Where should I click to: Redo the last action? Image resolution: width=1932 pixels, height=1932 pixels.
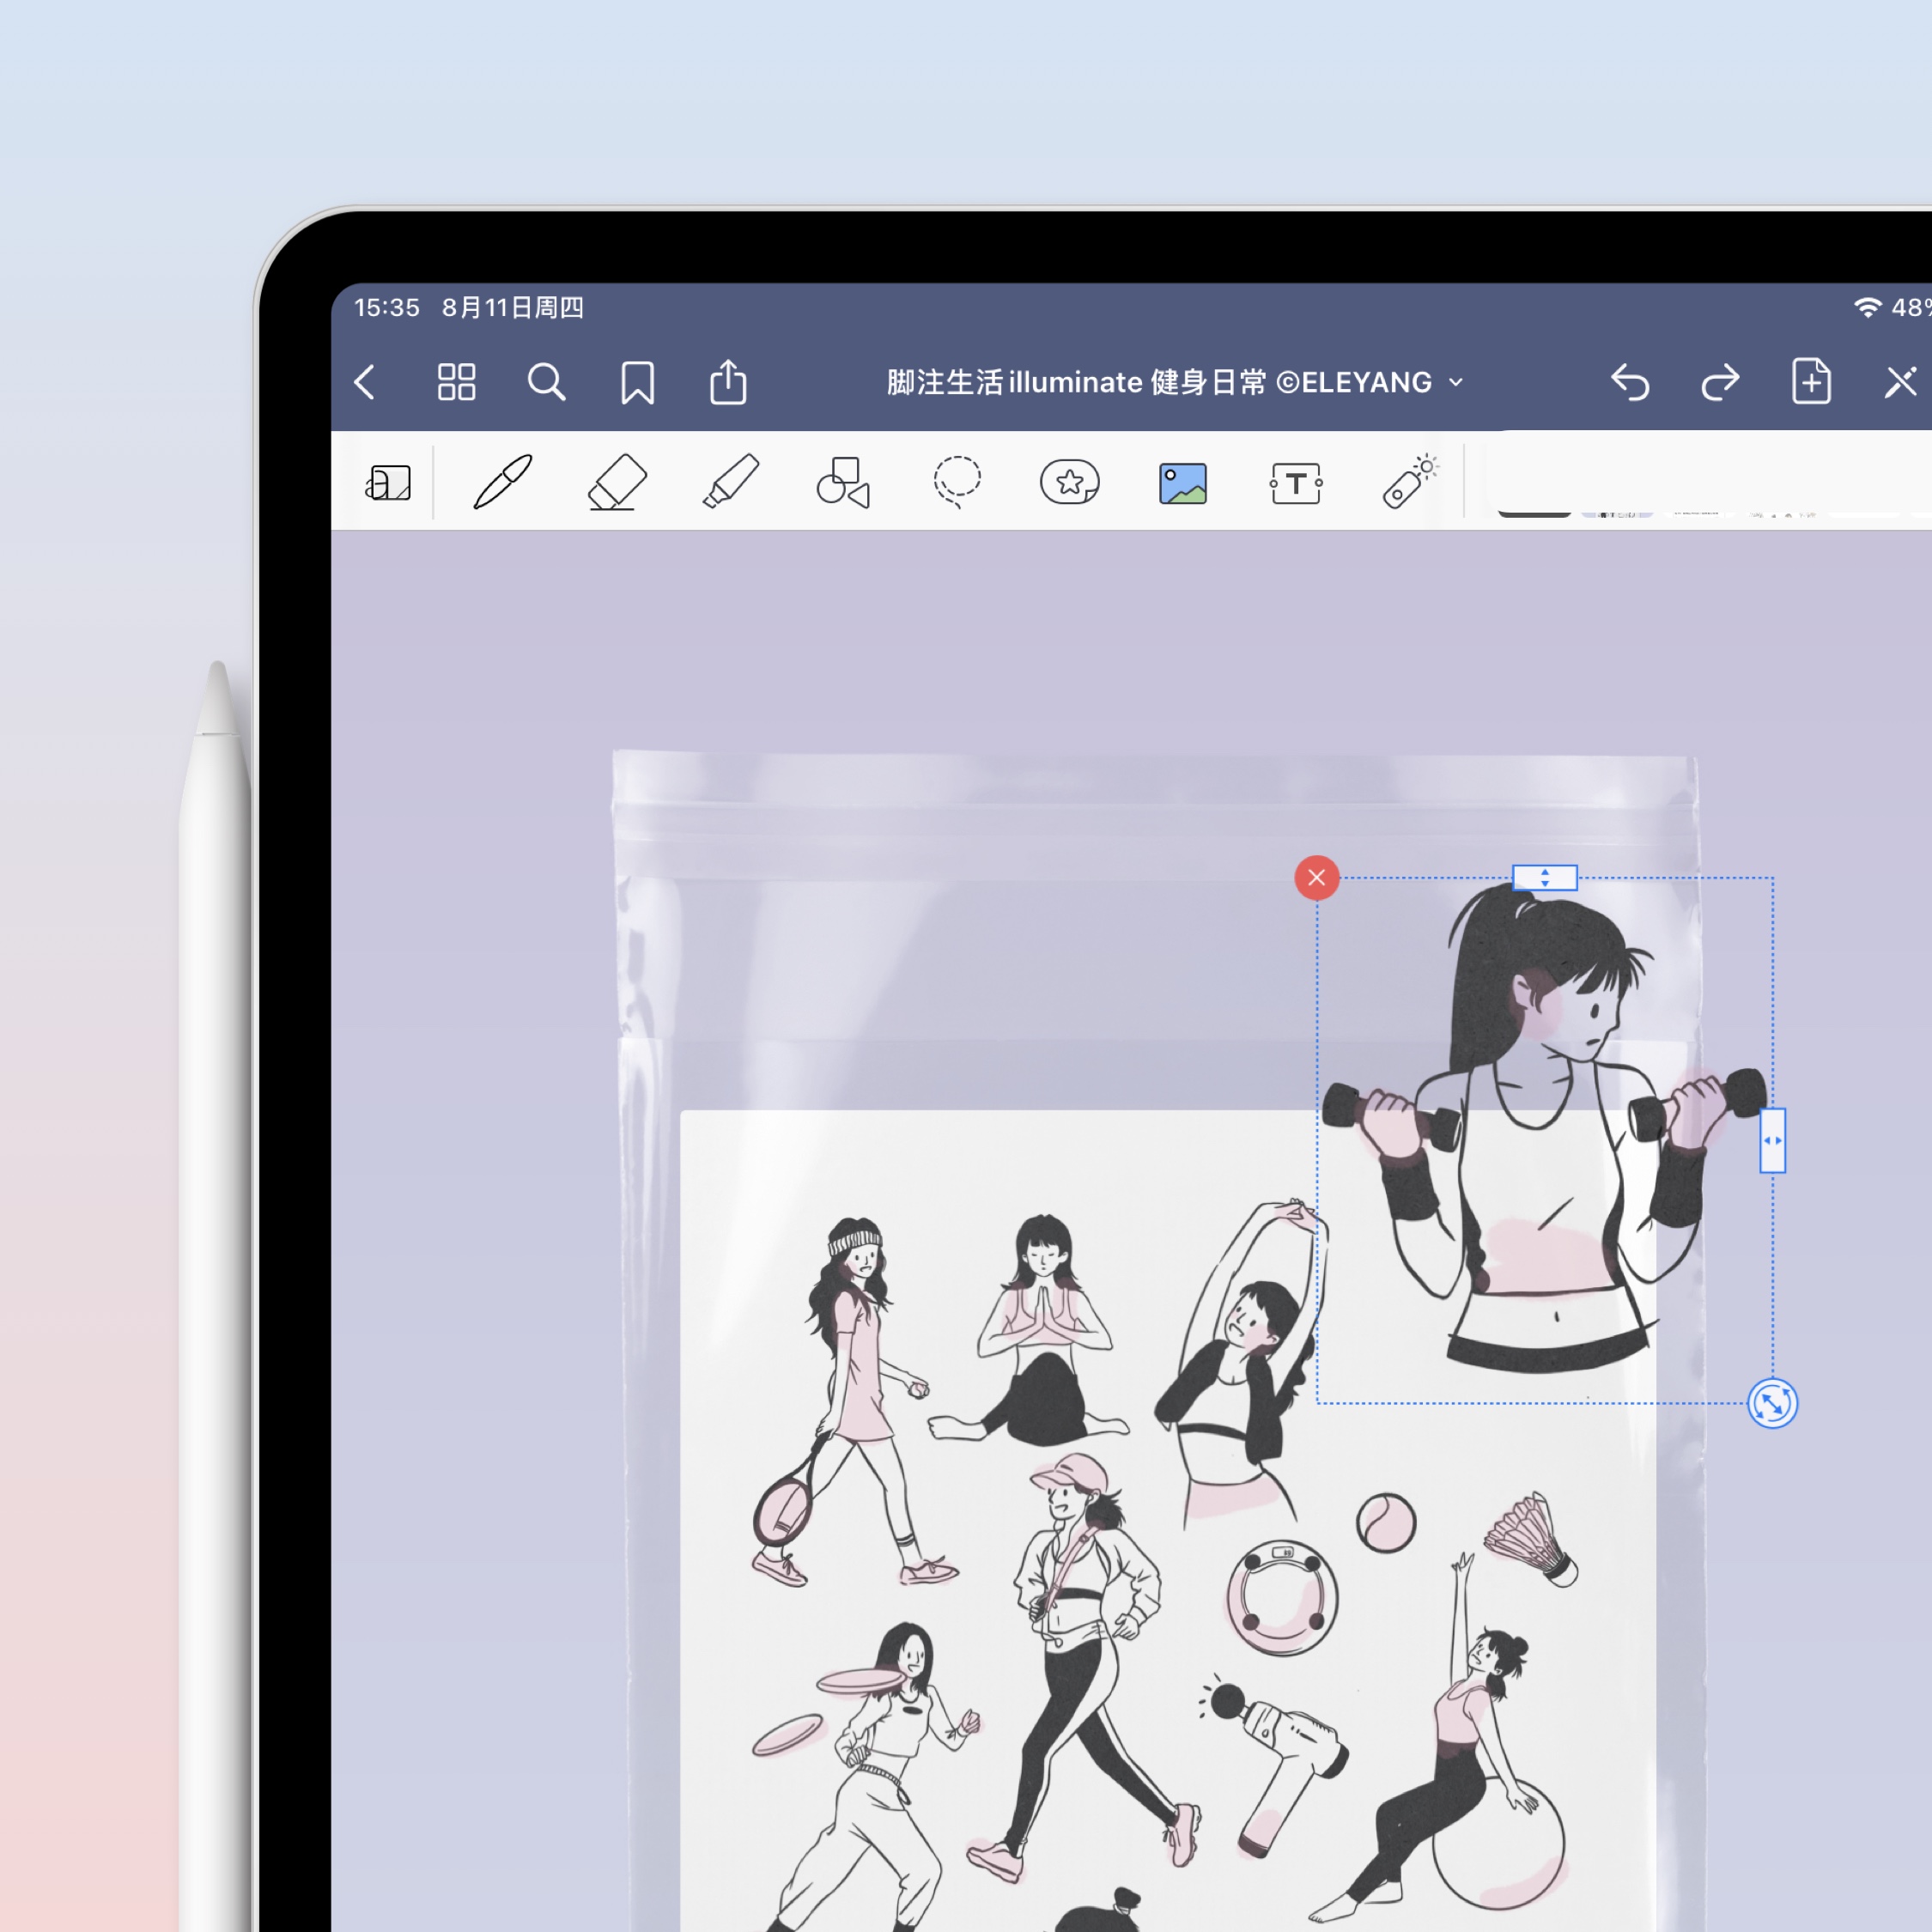coord(1720,382)
